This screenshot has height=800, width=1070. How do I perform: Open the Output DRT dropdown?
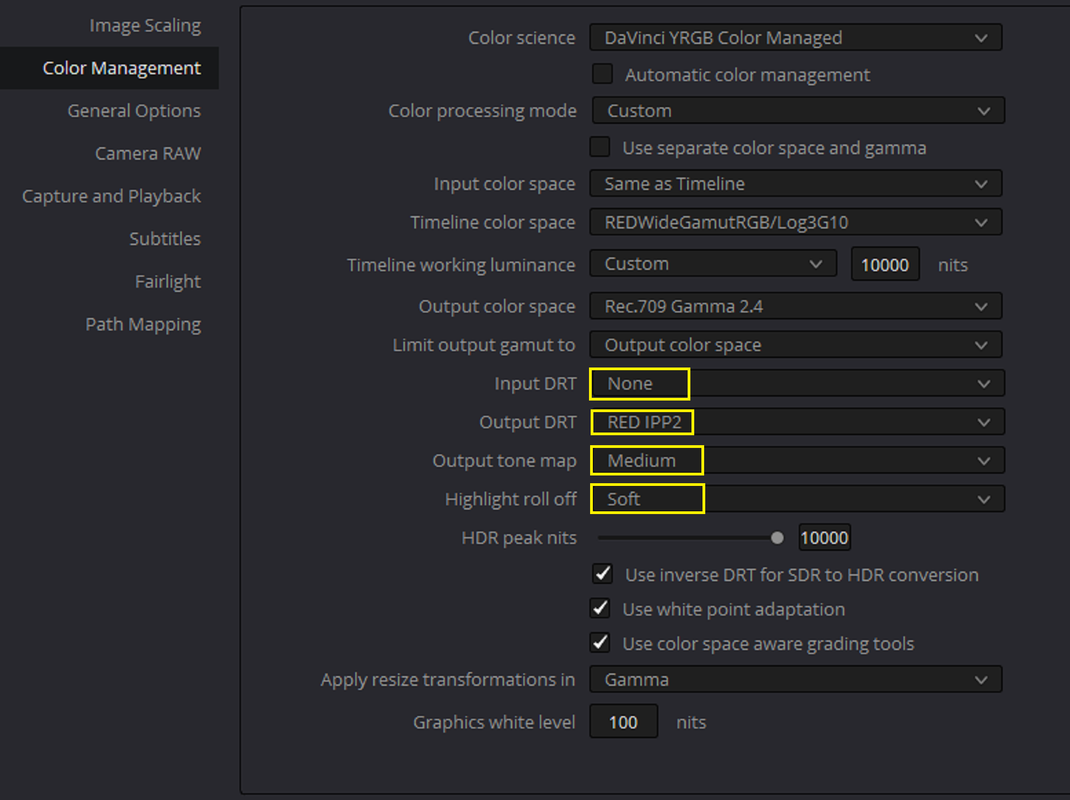point(798,422)
